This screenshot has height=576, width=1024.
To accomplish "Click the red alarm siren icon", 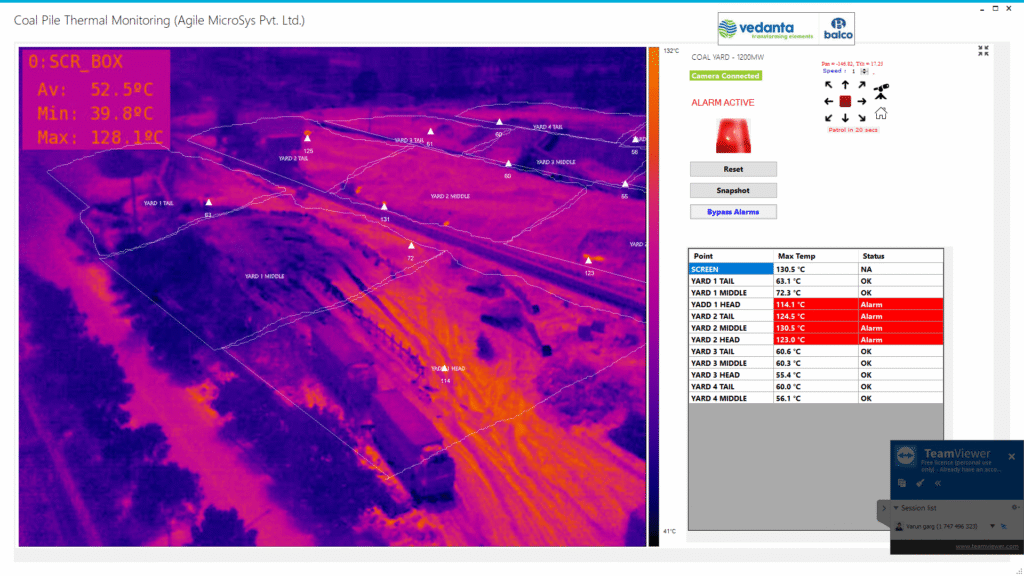I will 733,137.
